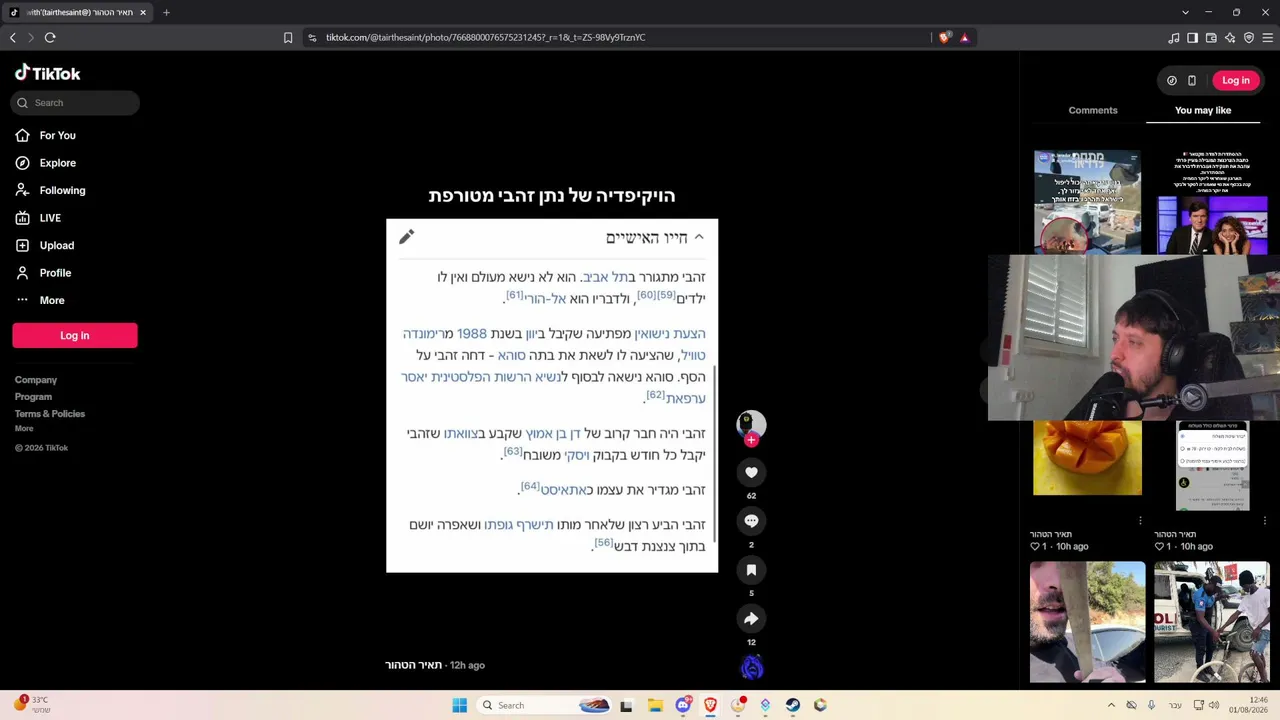The height and width of the screenshot is (720, 1280).
Task: Reload the page
Action: tap(50, 37)
